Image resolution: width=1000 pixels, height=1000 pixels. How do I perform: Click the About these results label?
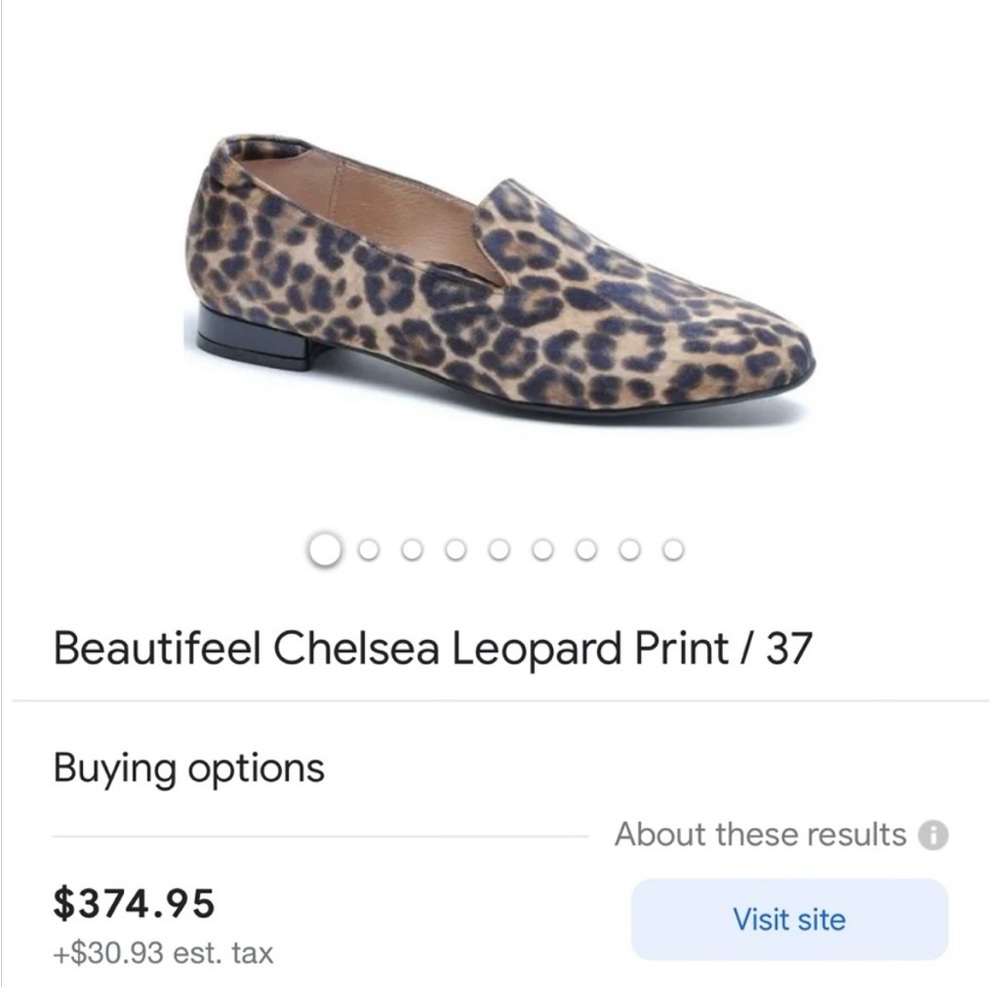(762, 834)
